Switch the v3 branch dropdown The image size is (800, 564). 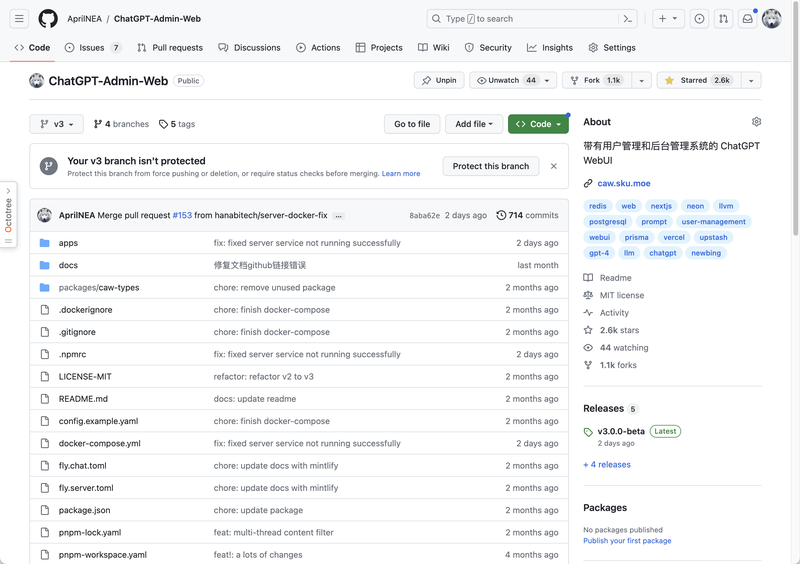tap(57, 124)
